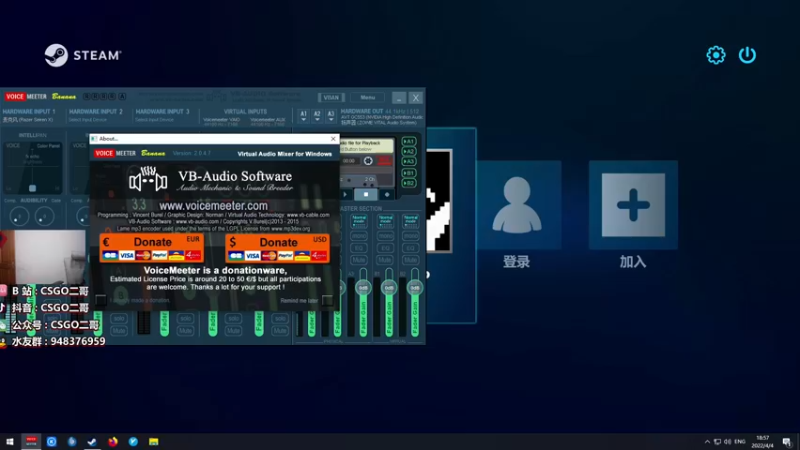Viewport: 800px width, 450px height.
Task: Click the cassette stop button
Action: (366, 194)
